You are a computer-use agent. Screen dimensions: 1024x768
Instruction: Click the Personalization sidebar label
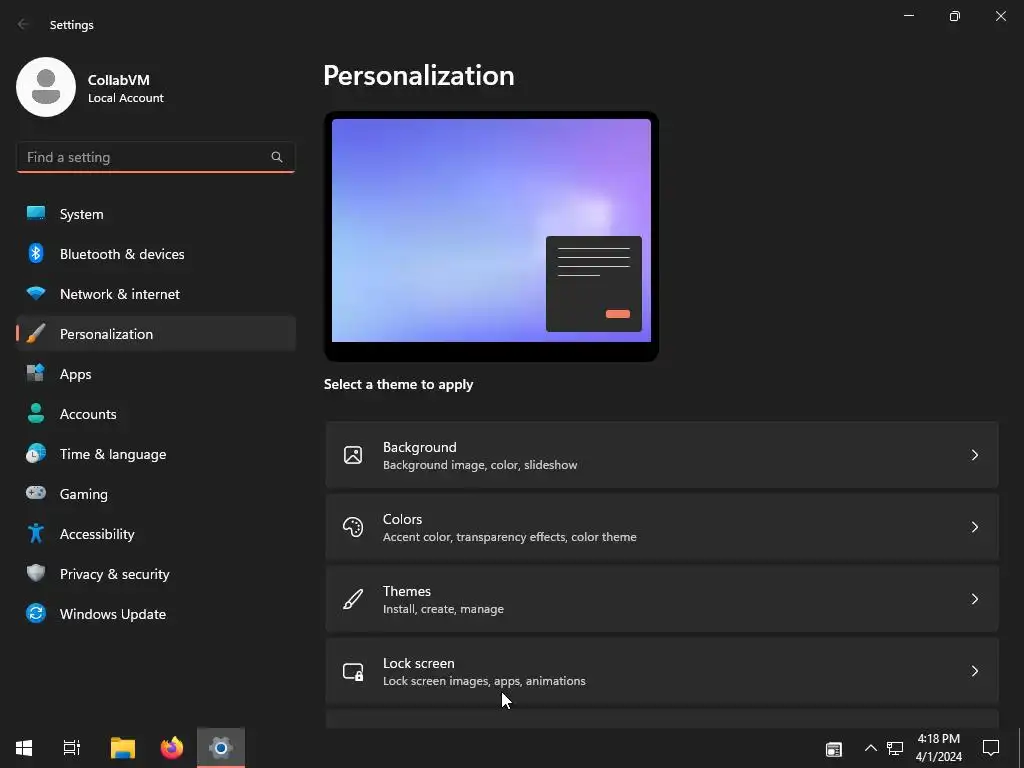(x=106, y=334)
